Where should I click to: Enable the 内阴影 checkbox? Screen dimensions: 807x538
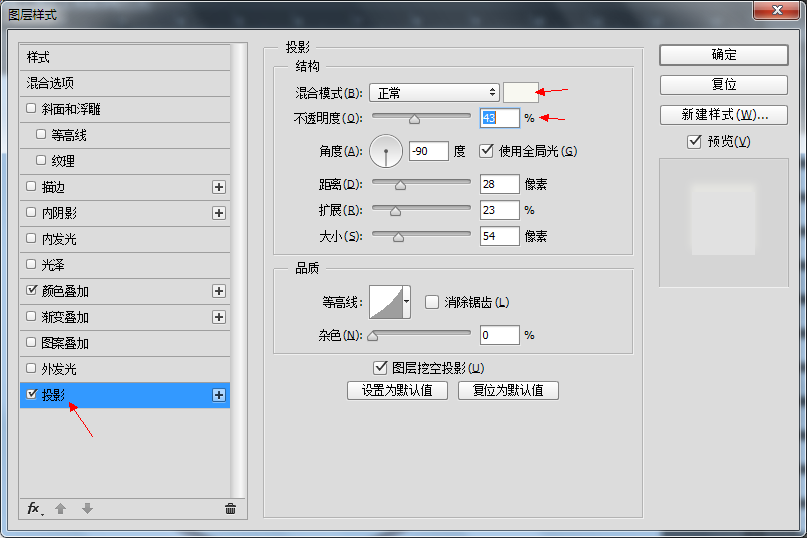(x=31, y=212)
